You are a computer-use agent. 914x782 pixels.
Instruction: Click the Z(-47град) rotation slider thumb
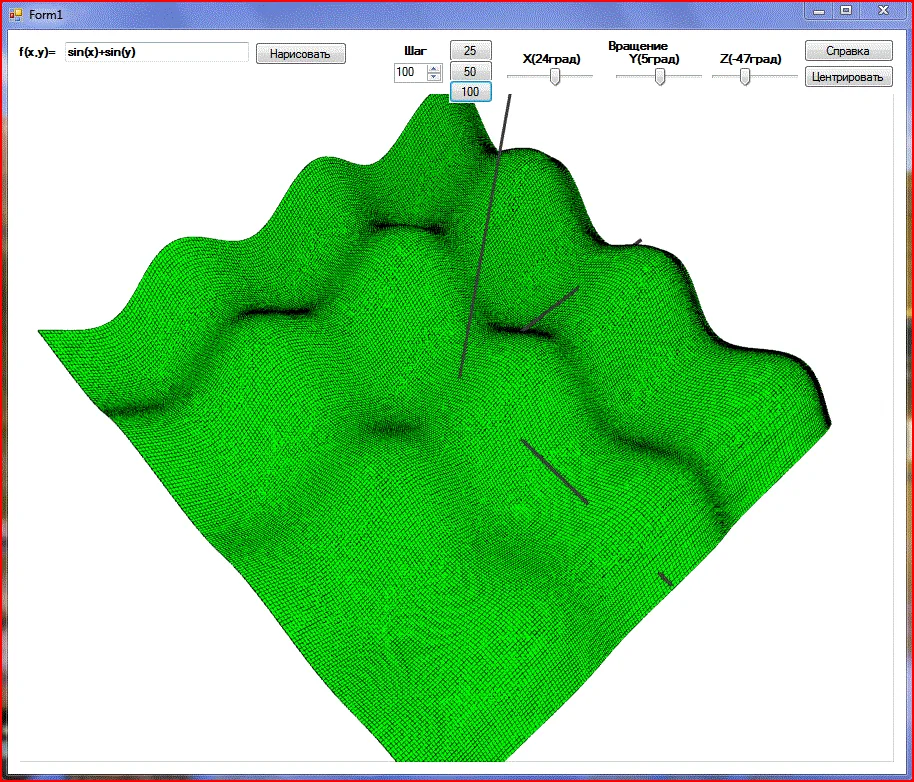745,78
